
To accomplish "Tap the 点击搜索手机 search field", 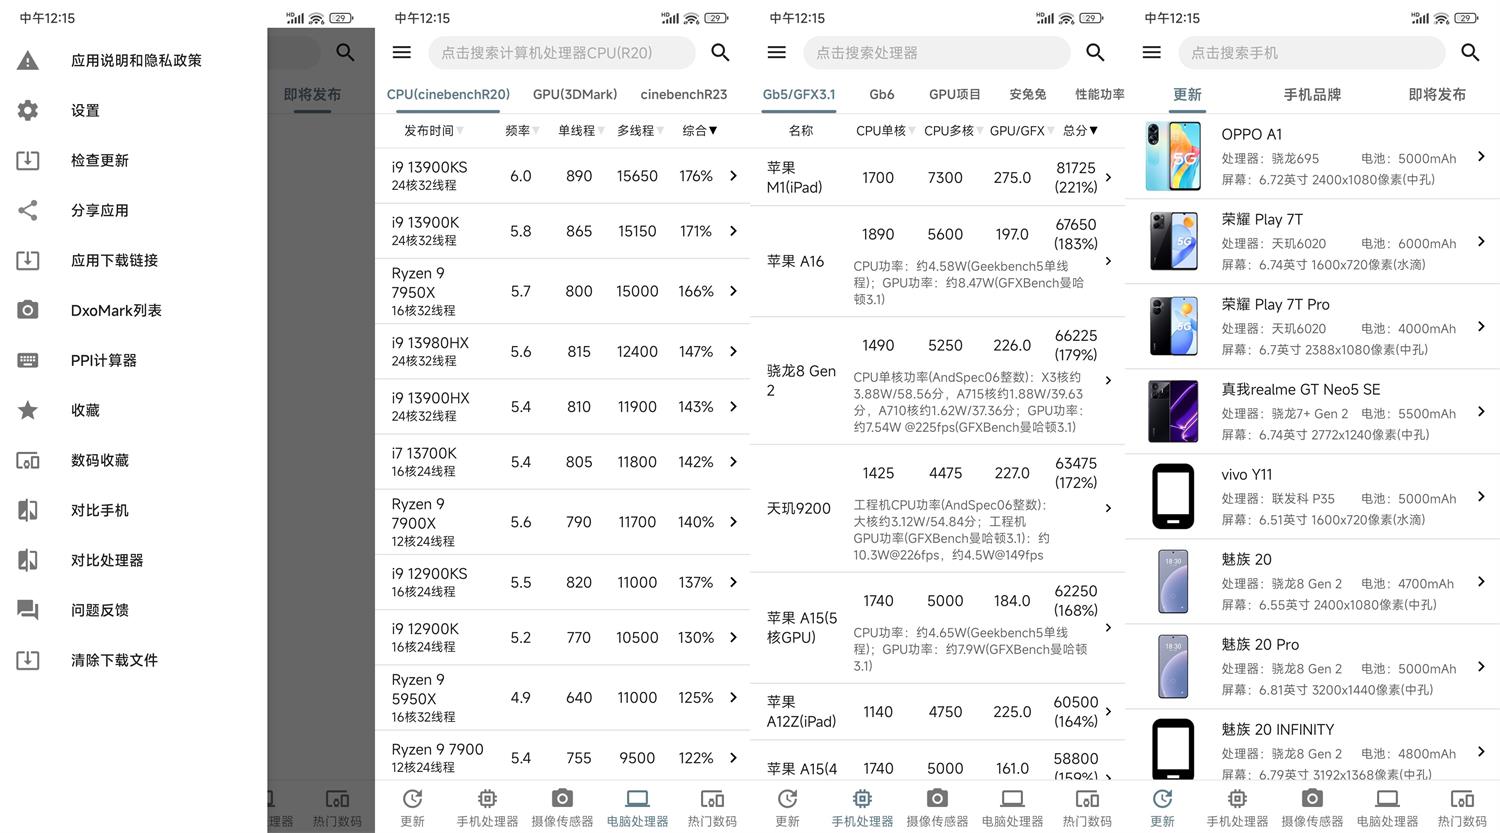I will (1312, 52).
